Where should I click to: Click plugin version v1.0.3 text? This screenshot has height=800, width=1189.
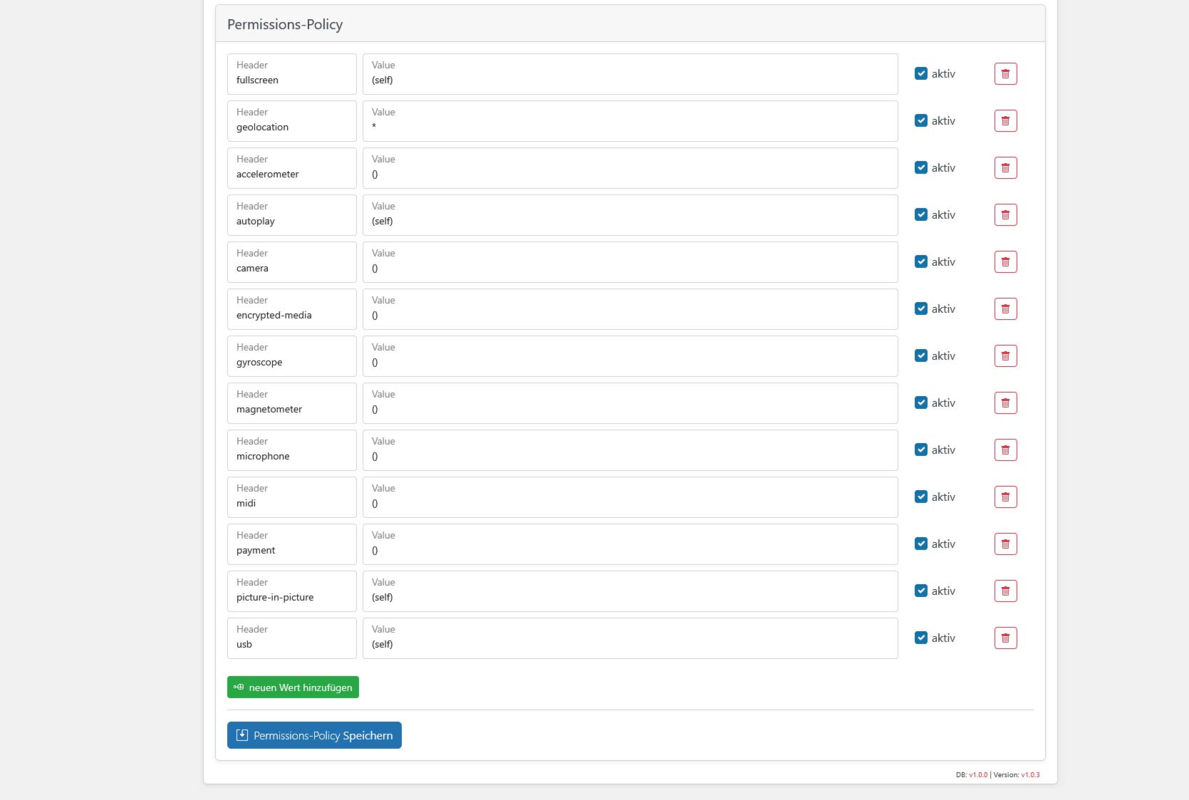1031,775
